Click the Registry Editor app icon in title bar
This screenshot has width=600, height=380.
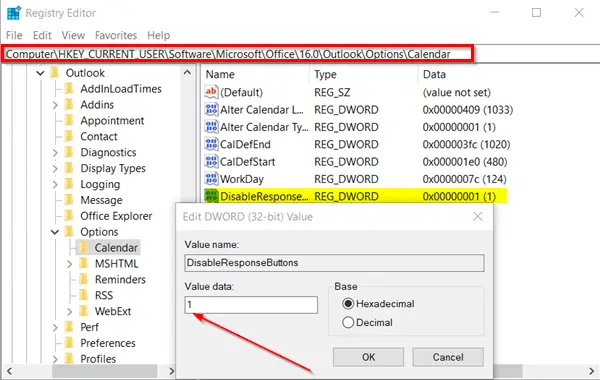click(14, 13)
